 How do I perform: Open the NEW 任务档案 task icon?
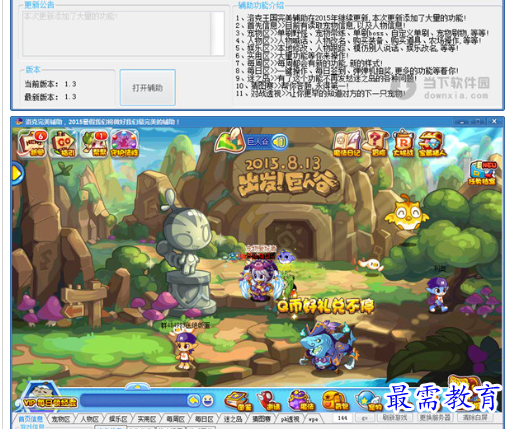tap(483, 173)
